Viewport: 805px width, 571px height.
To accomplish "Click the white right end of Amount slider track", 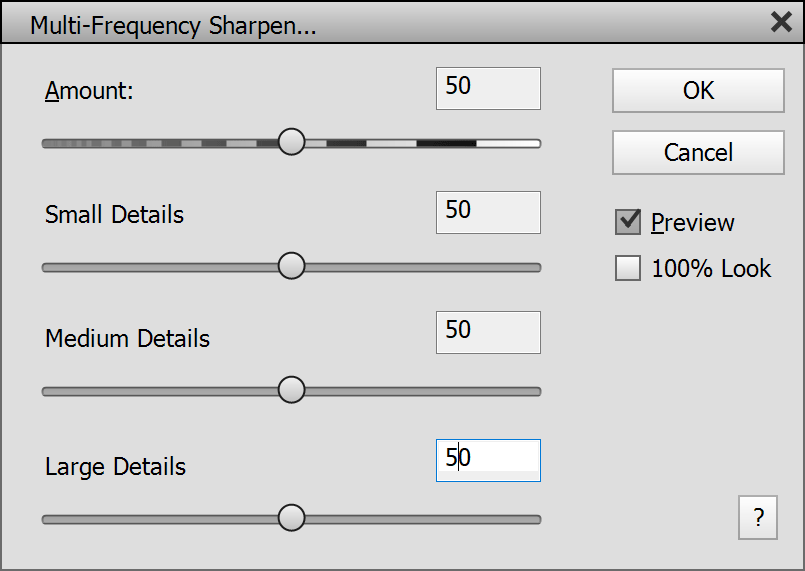I will click(508, 143).
